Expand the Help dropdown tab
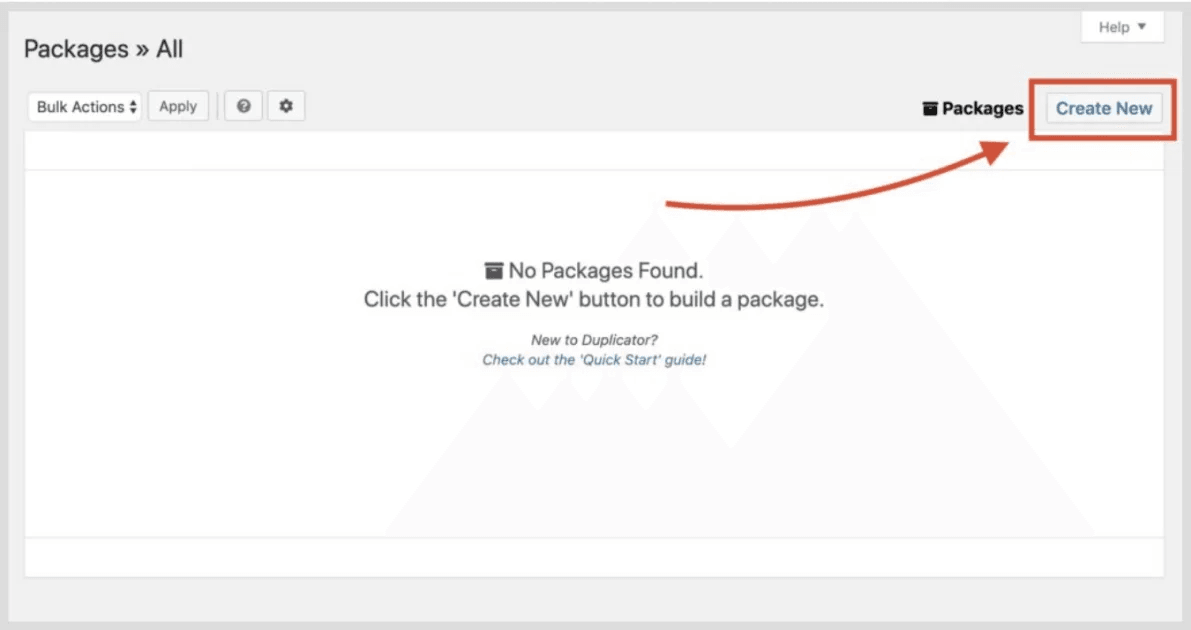This screenshot has height=630, width=1191. [x=1122, y=27]
